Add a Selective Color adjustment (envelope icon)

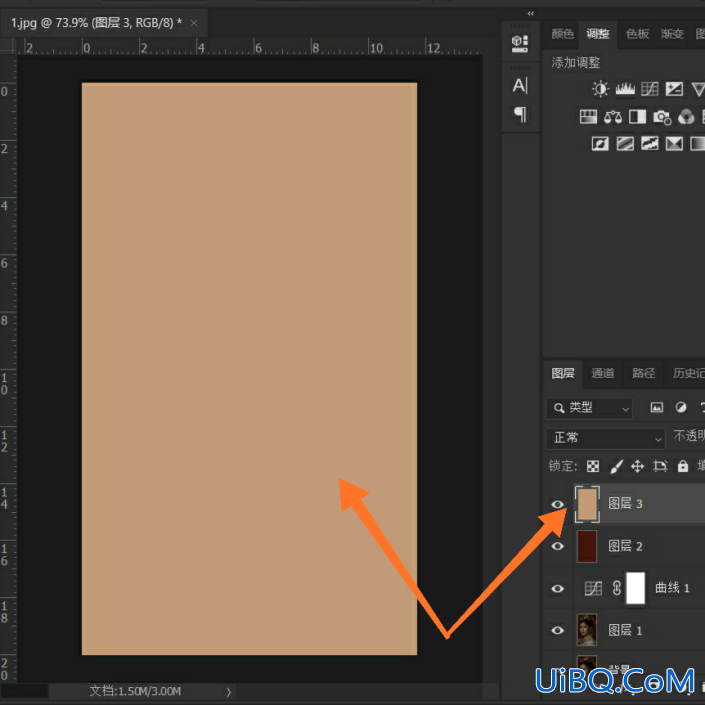click(674, 144)
